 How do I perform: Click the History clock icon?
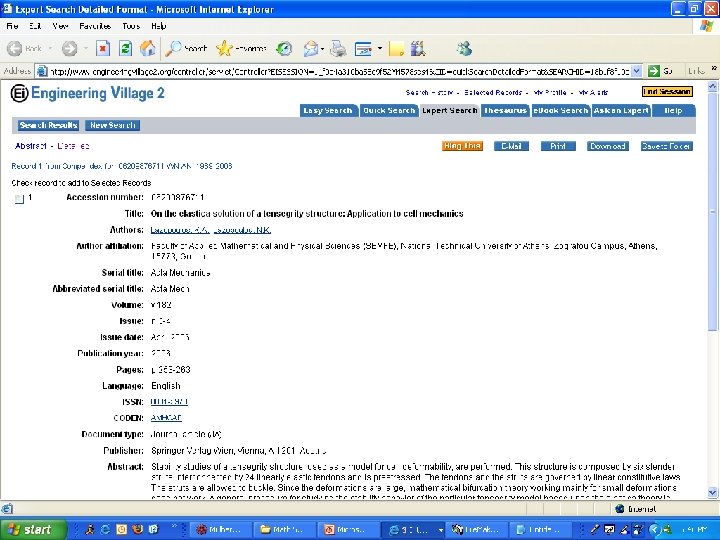(284, 48)
